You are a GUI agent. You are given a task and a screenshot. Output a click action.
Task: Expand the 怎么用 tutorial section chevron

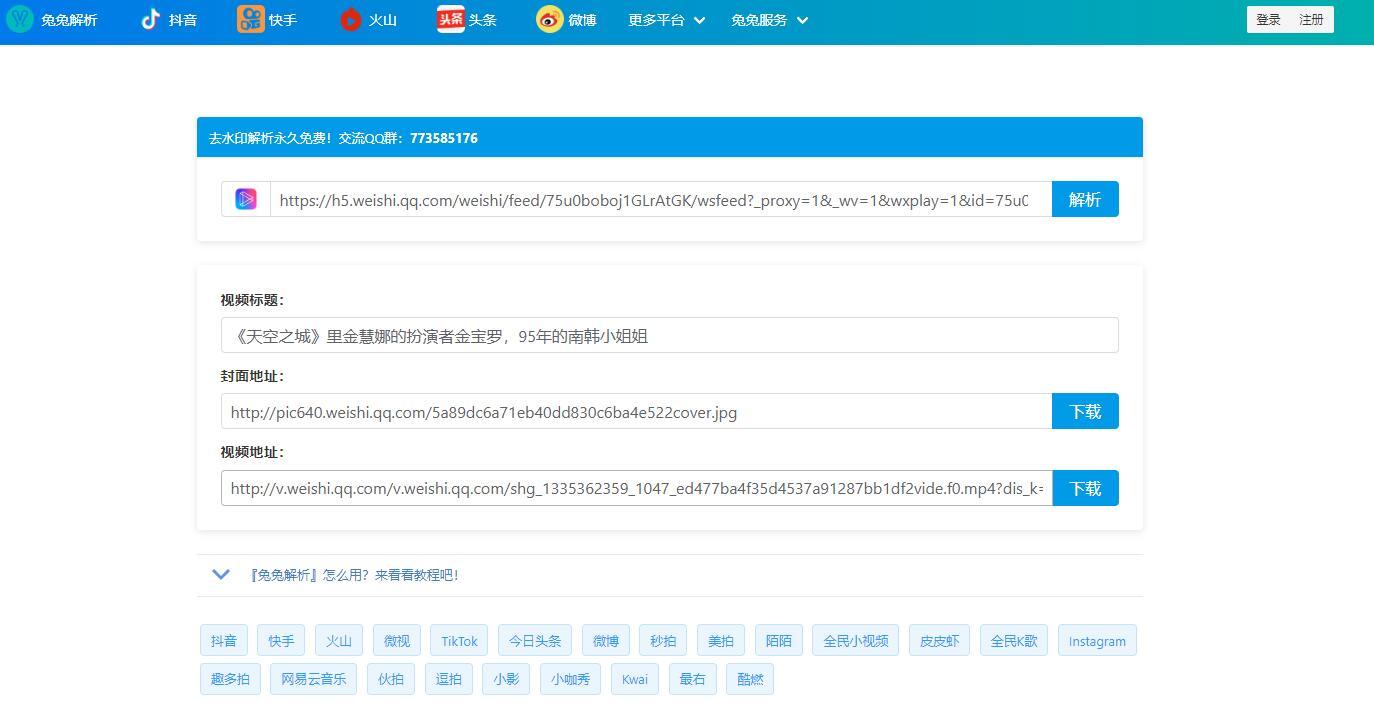(x=221, y=575)
